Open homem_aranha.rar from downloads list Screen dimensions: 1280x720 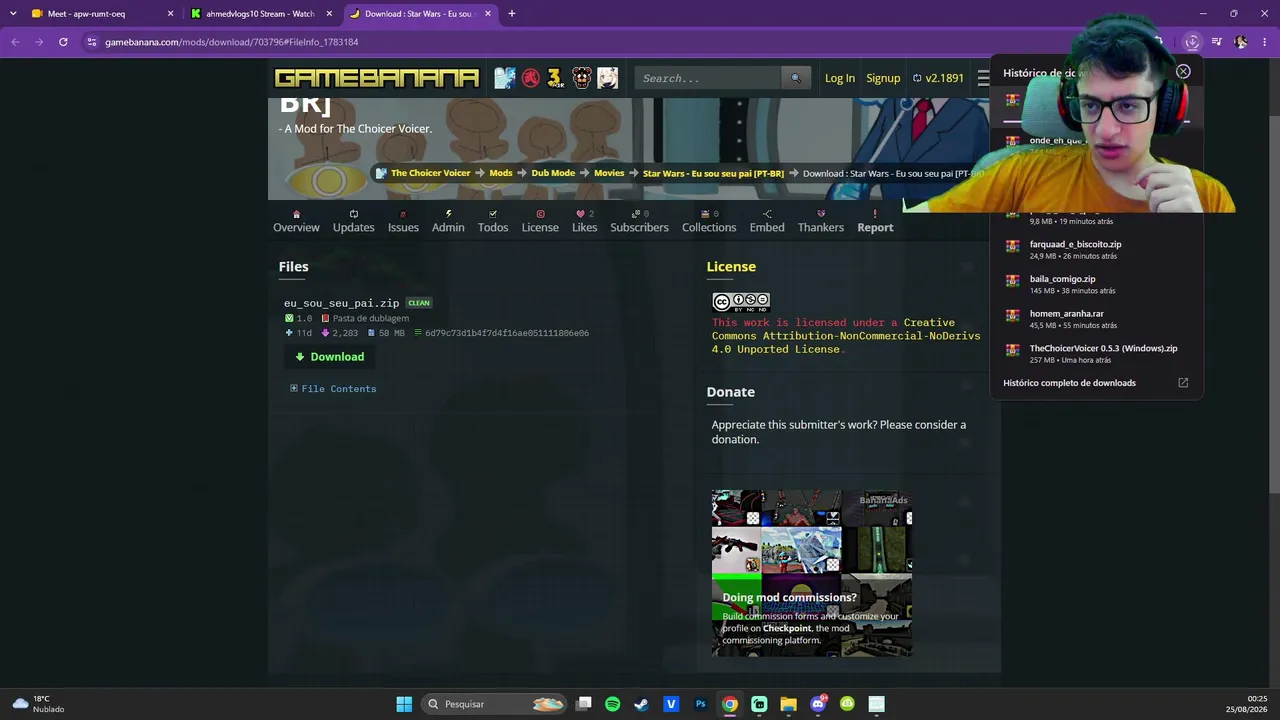tap(1096, 319)
